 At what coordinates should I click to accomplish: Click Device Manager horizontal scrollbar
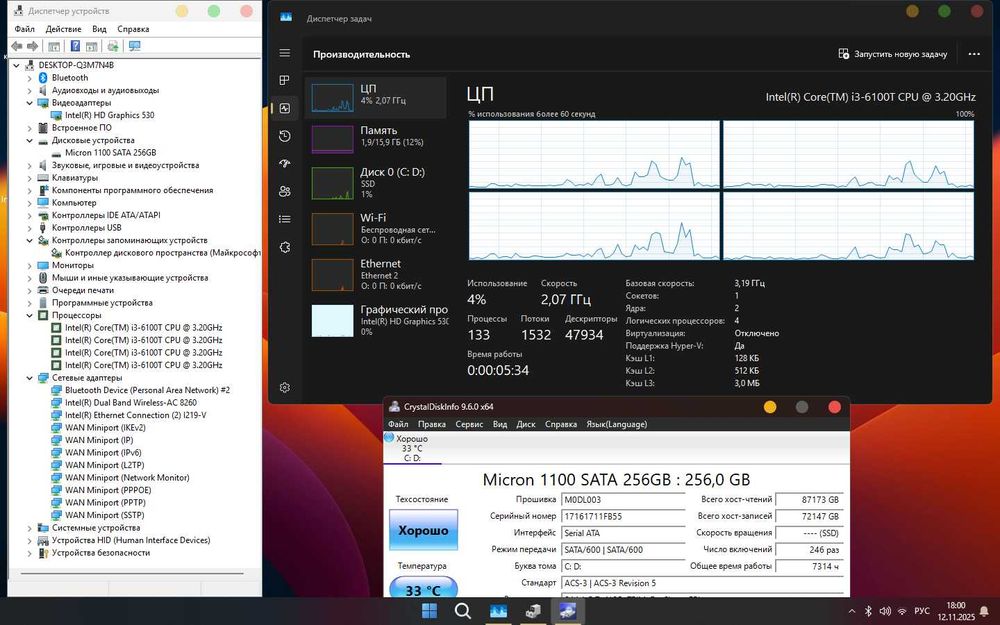point(133,573)
